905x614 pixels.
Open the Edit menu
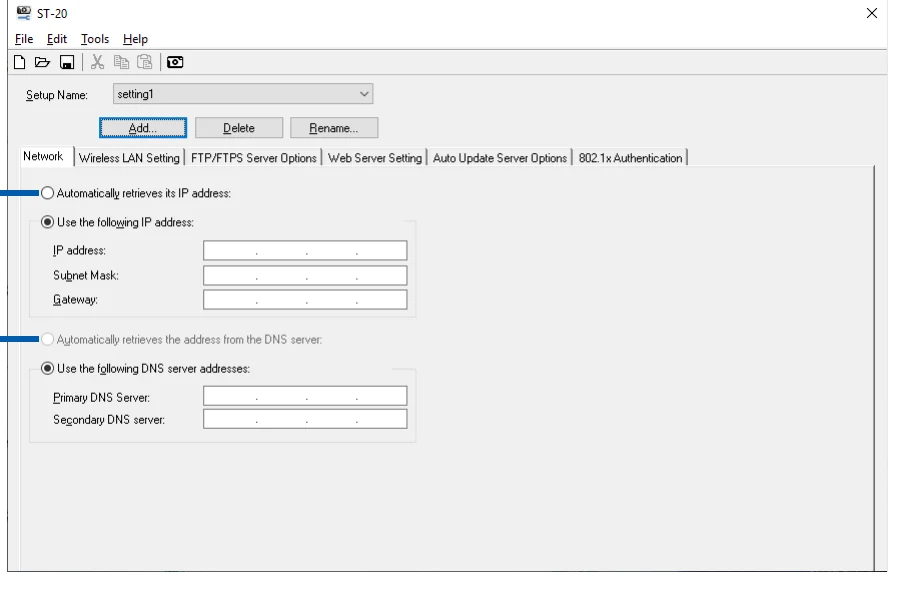click(x=57, y=39)
